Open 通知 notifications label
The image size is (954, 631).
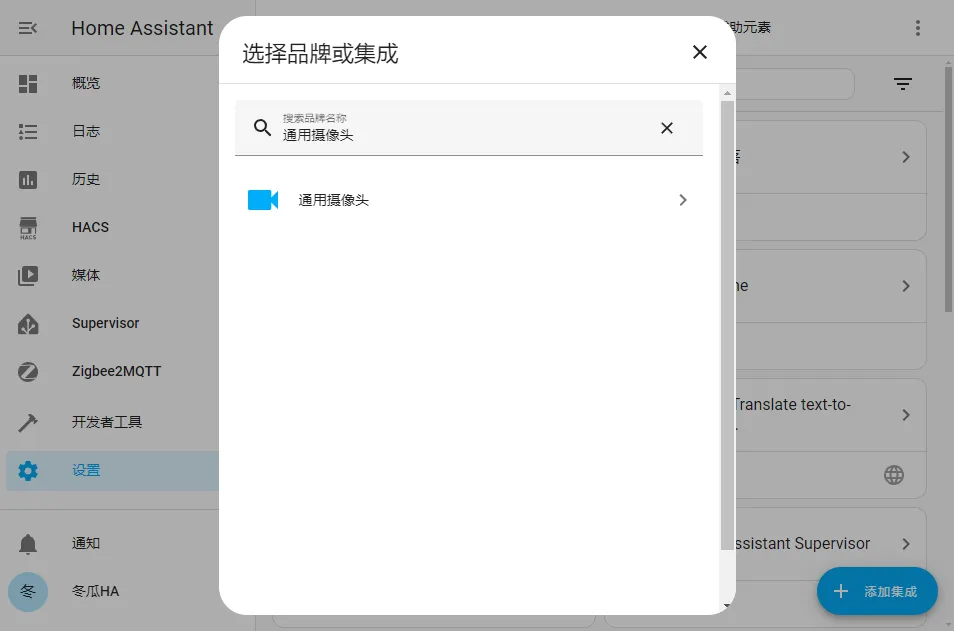tap(86, 543)
